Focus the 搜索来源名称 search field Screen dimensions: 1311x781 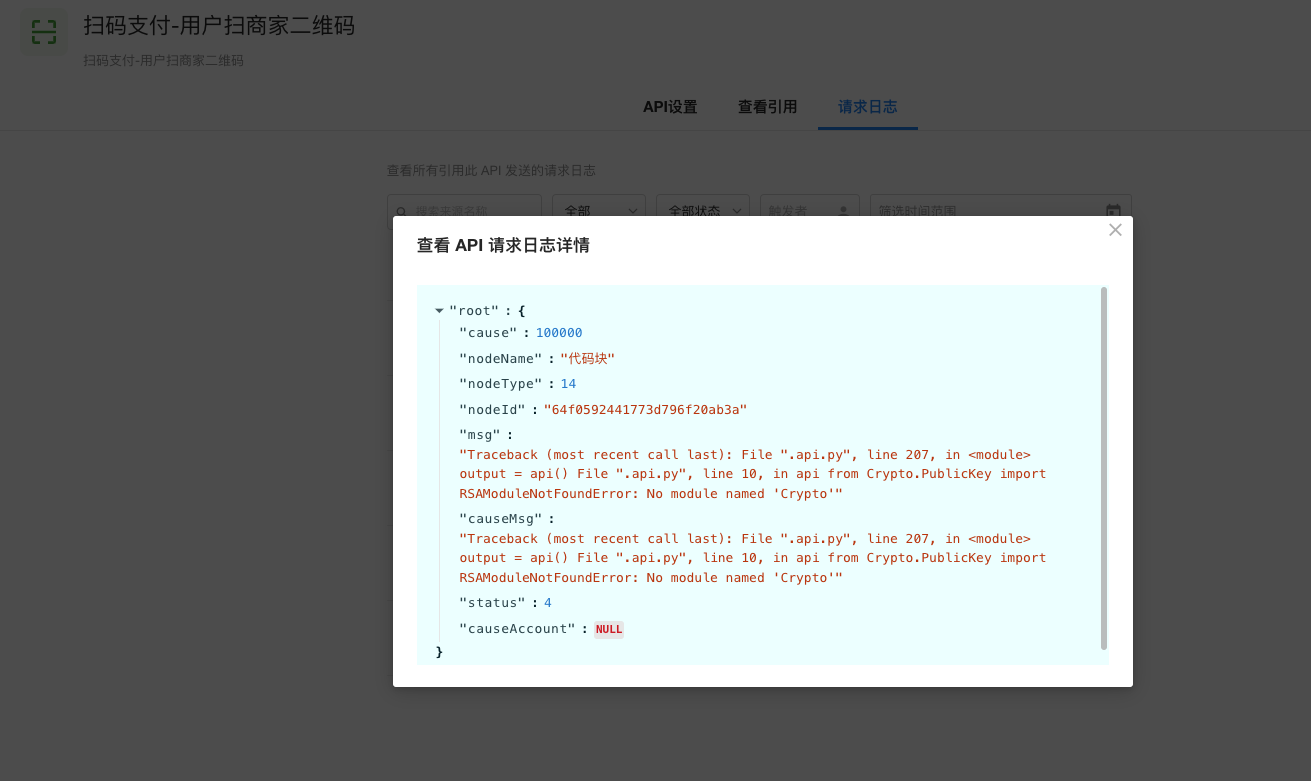click(x=465, y=211)
